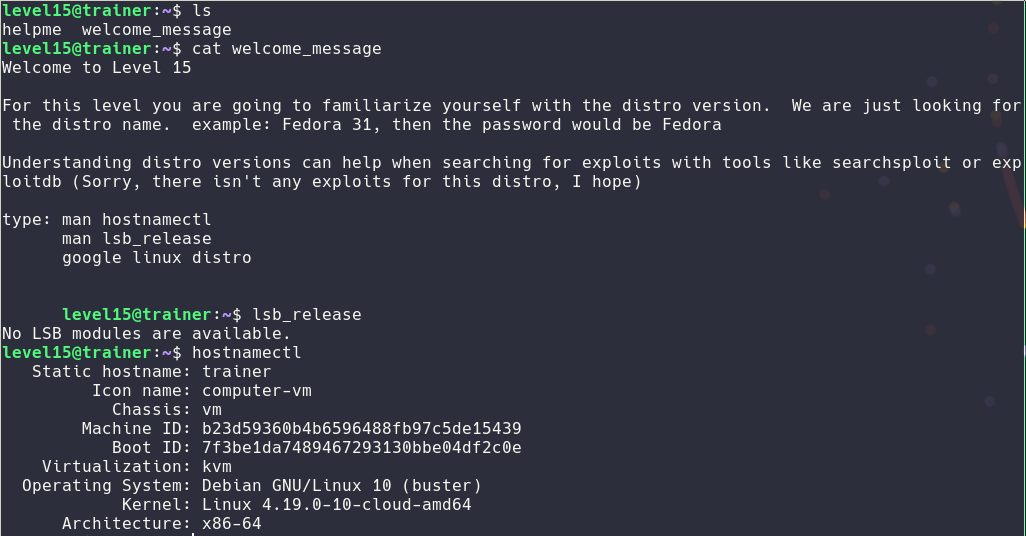This screenshot has height=536, width=1026.
Task: Click the 'man lsb_release' hint line
Action: pos(136,238)
